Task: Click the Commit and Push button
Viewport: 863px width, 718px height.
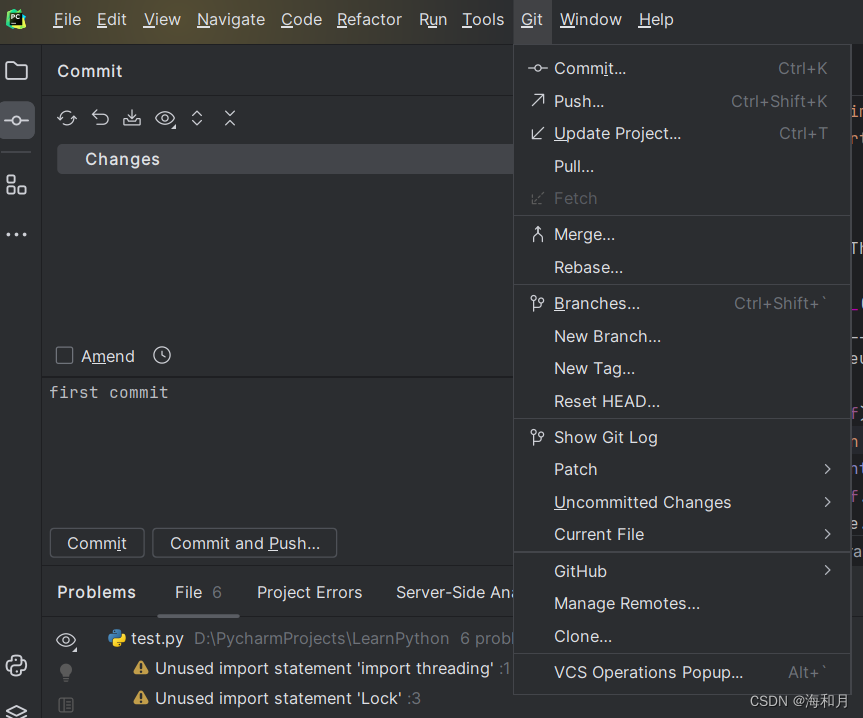Action: (x=244, y=543)
